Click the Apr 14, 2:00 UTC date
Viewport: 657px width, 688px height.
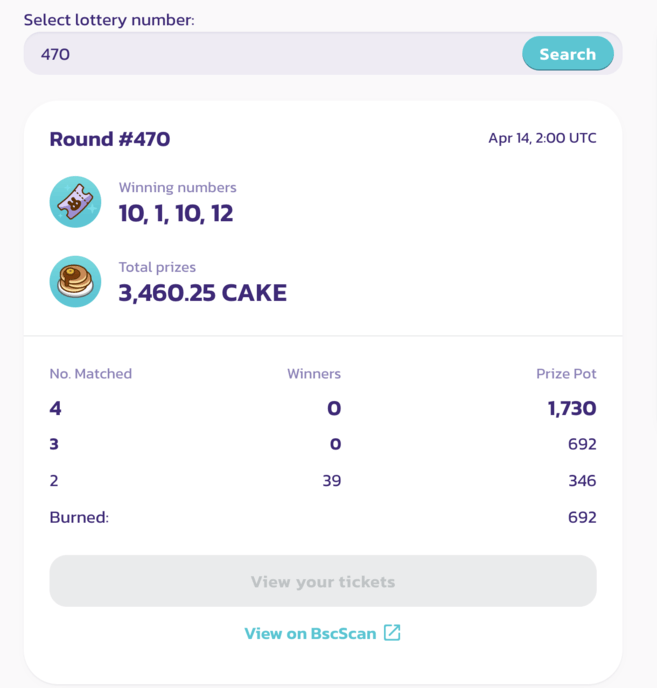(x=542, y=138)
